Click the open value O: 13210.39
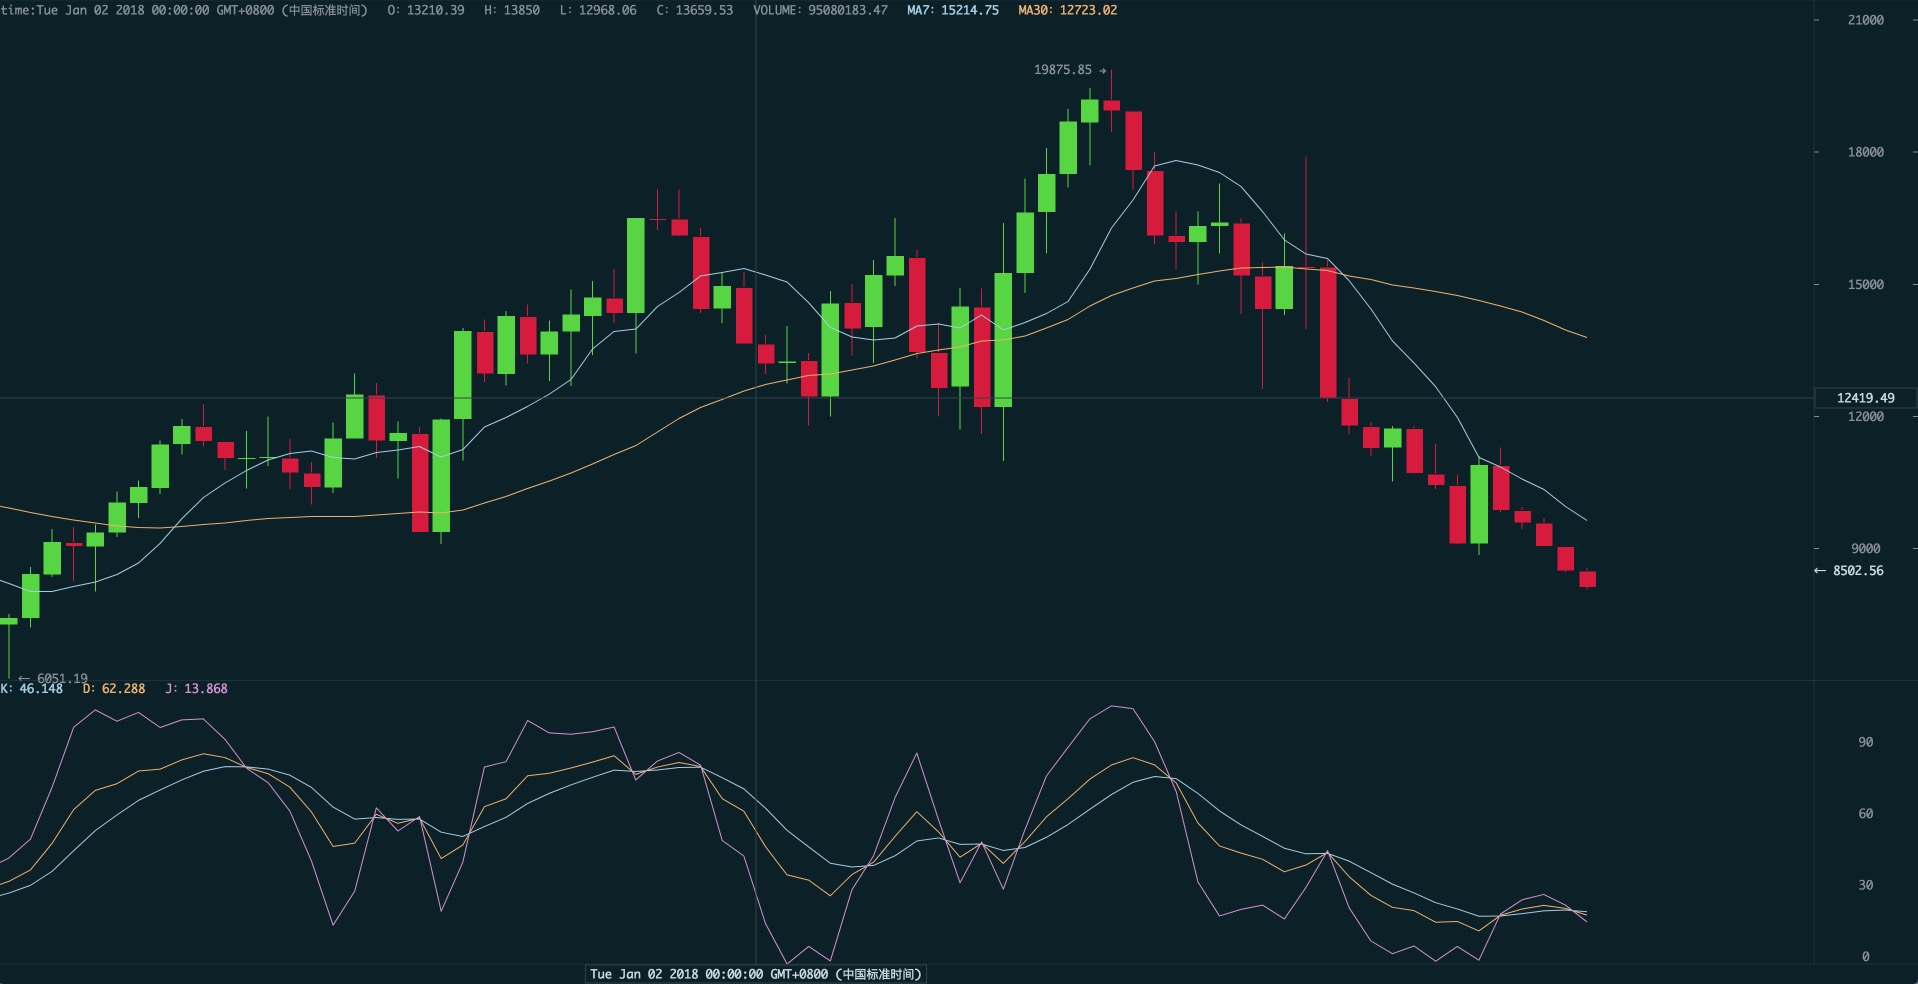This screenshot has height=984, width=1918. [426, 10]
